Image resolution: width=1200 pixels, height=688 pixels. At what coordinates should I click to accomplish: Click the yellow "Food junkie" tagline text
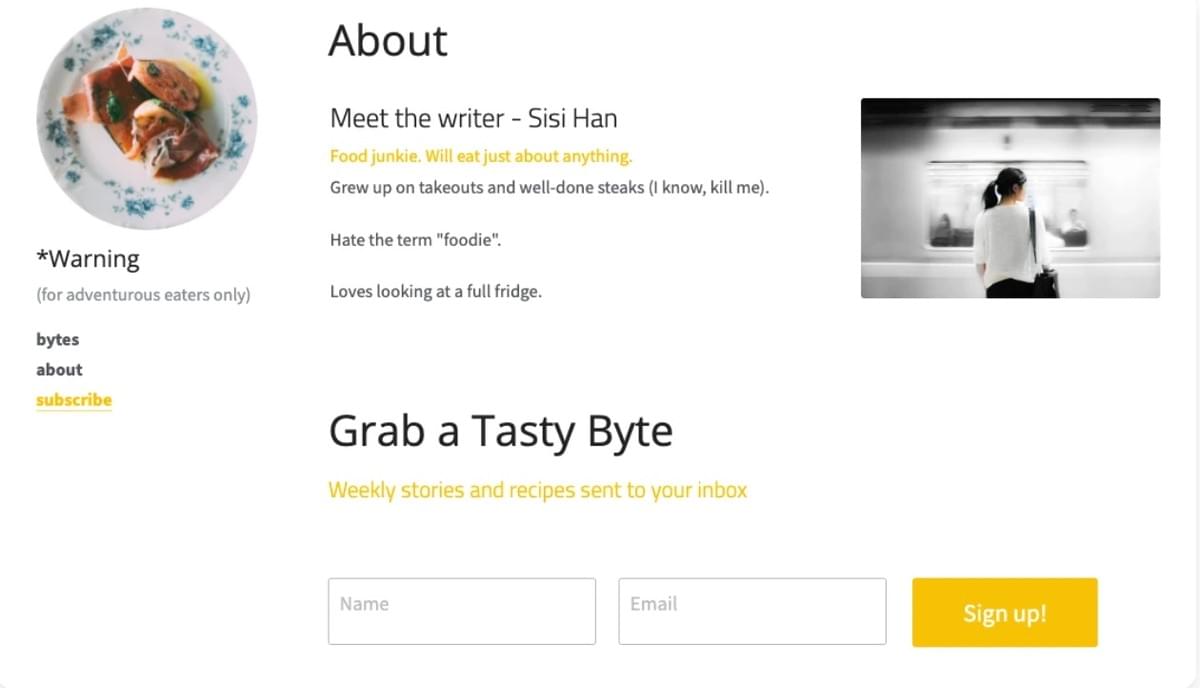tap(480, 156)
